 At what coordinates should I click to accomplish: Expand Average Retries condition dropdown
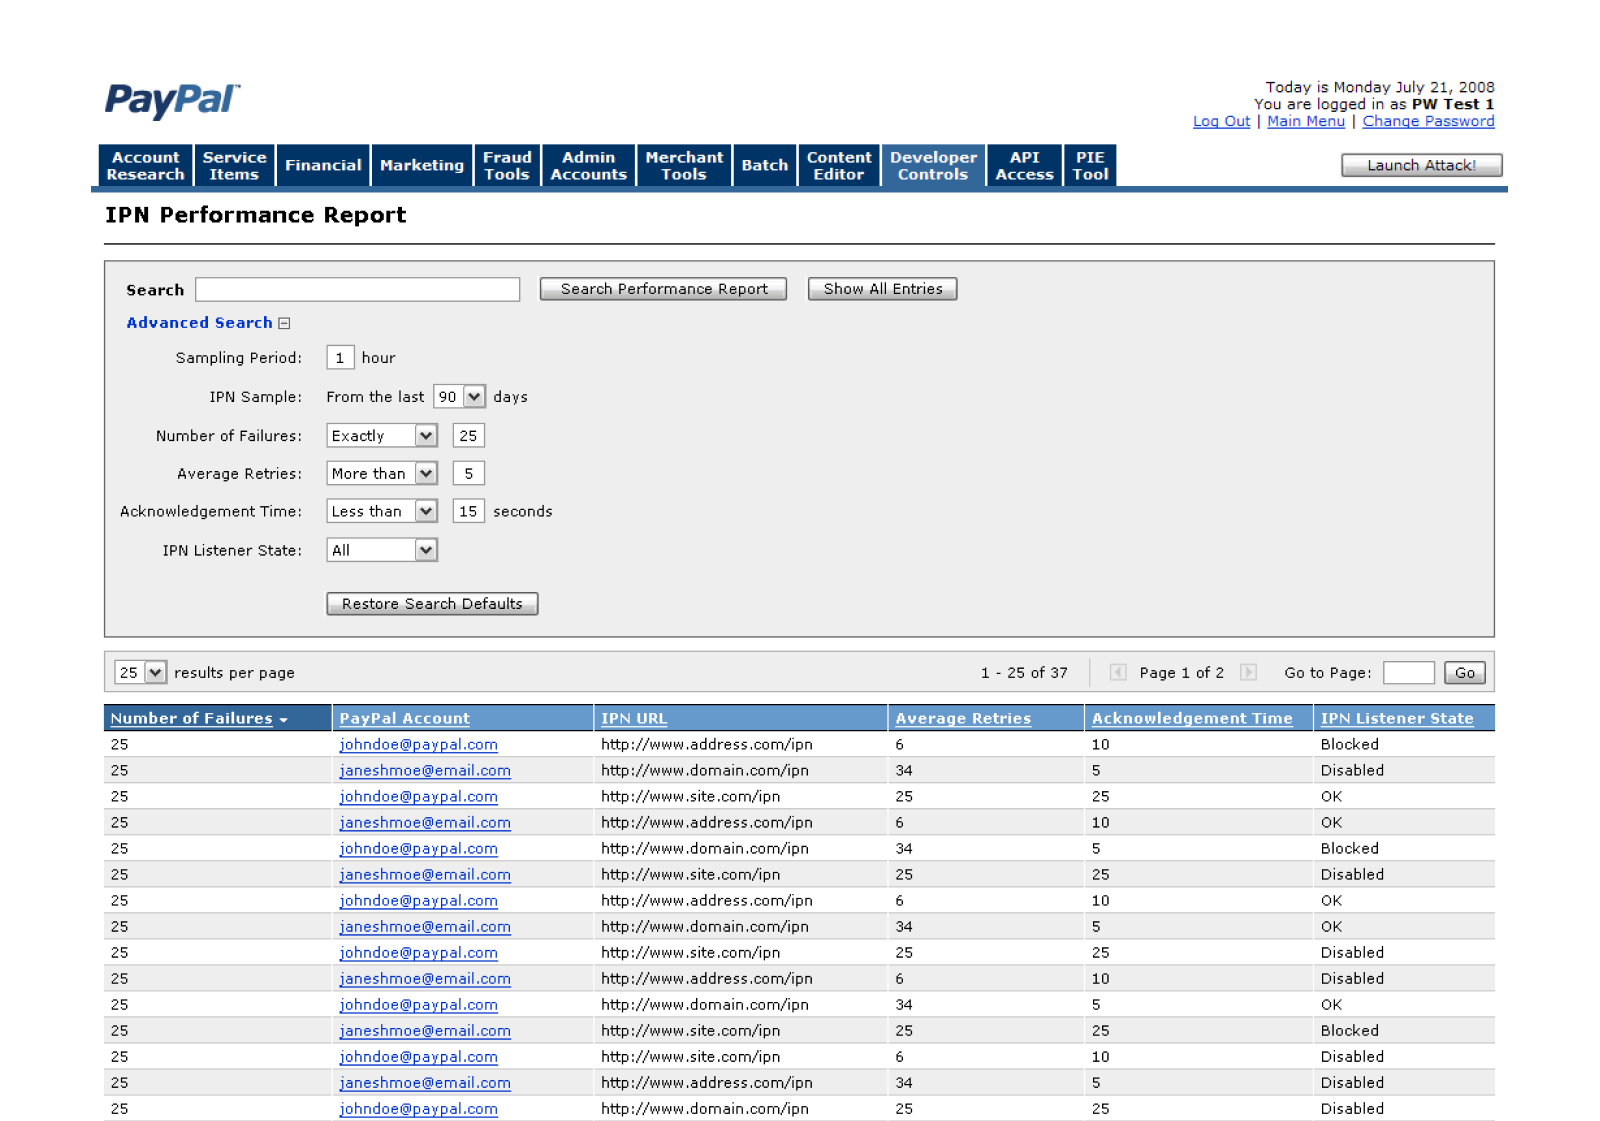[x=426, y=474]
